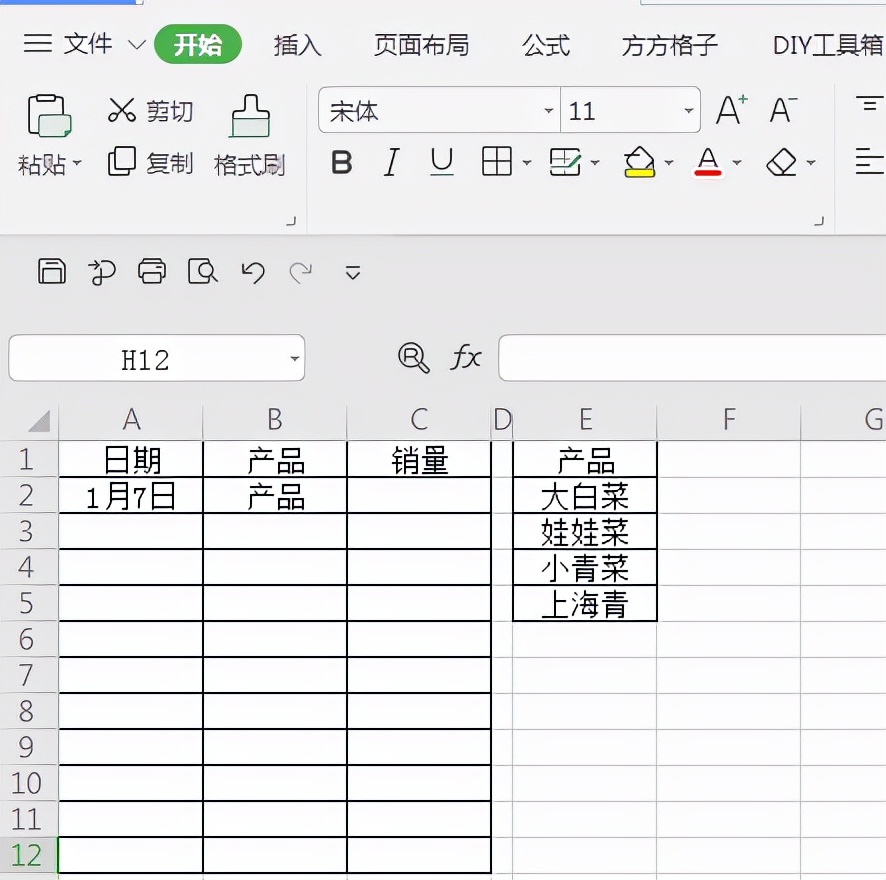Click the fx insert function icon
The image size is (886, 880).
pos(466,357)
